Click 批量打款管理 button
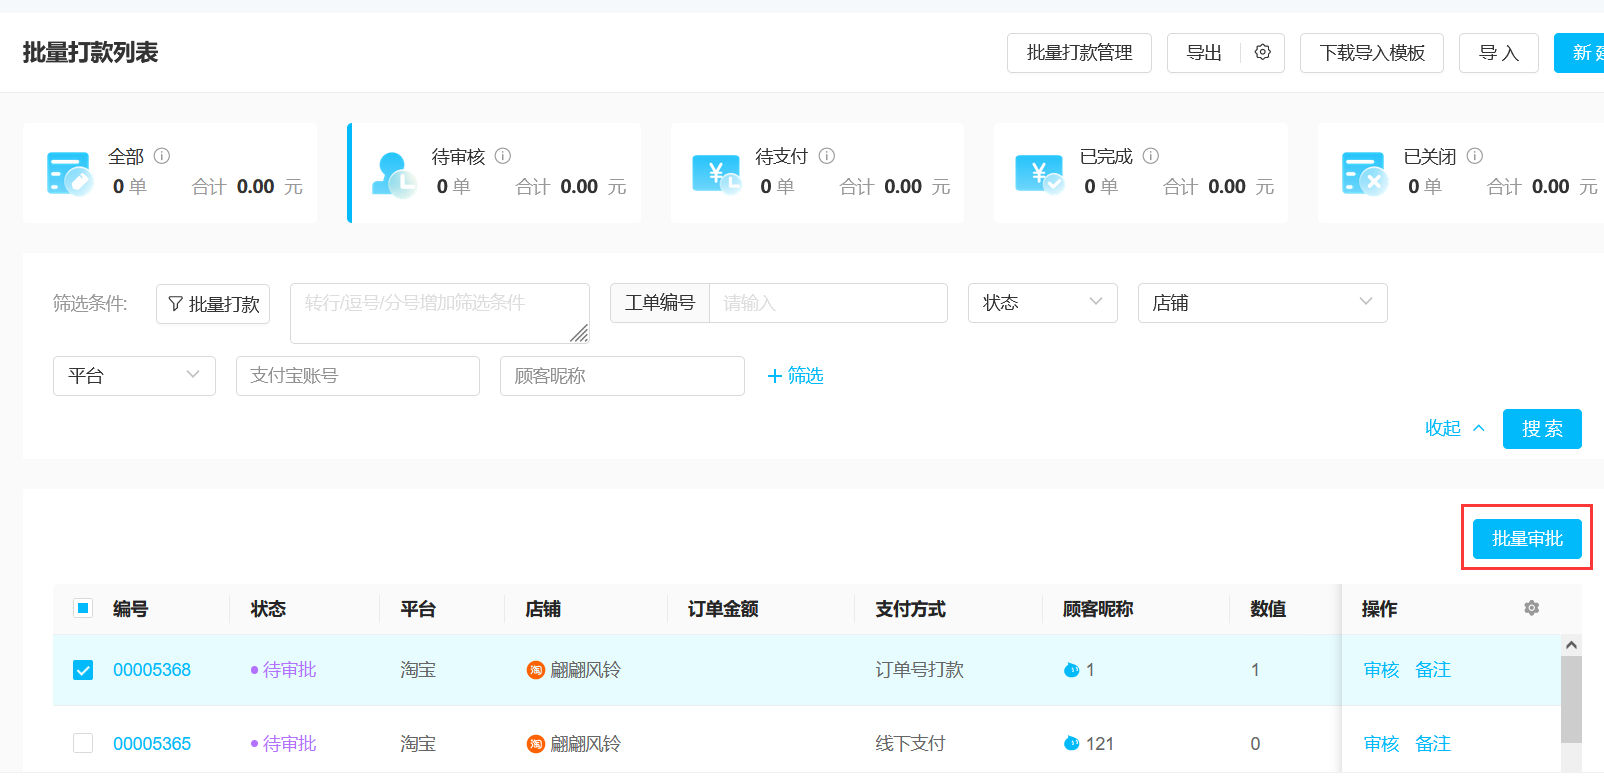The width and height of the screenshot is (1604, 777). (1079, 53)
